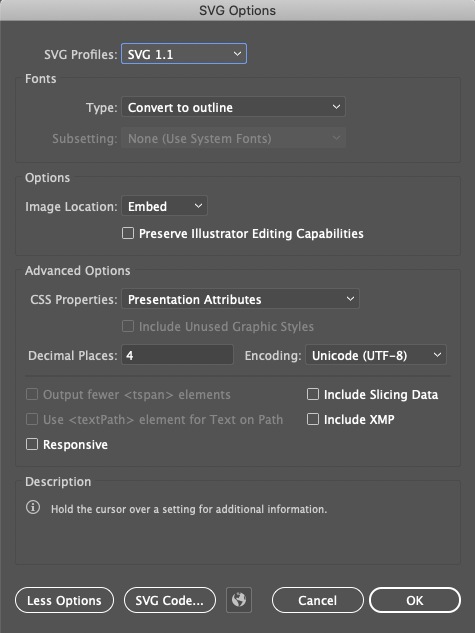Screen dimensions: 475x633
Task: Click the Decimal Places input field
Action: tap(177, 355)
